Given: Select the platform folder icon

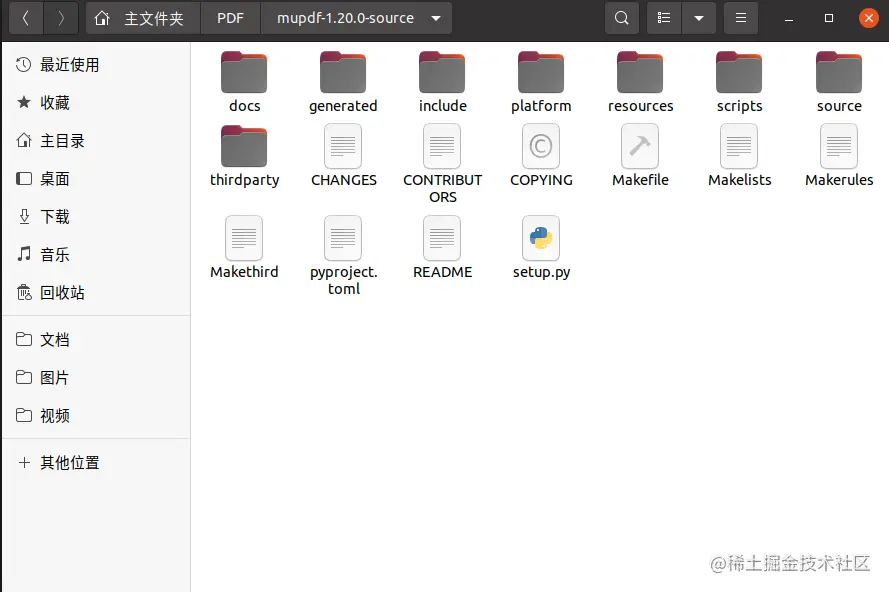Looking at the screenshot, I should tap(541, 72).
